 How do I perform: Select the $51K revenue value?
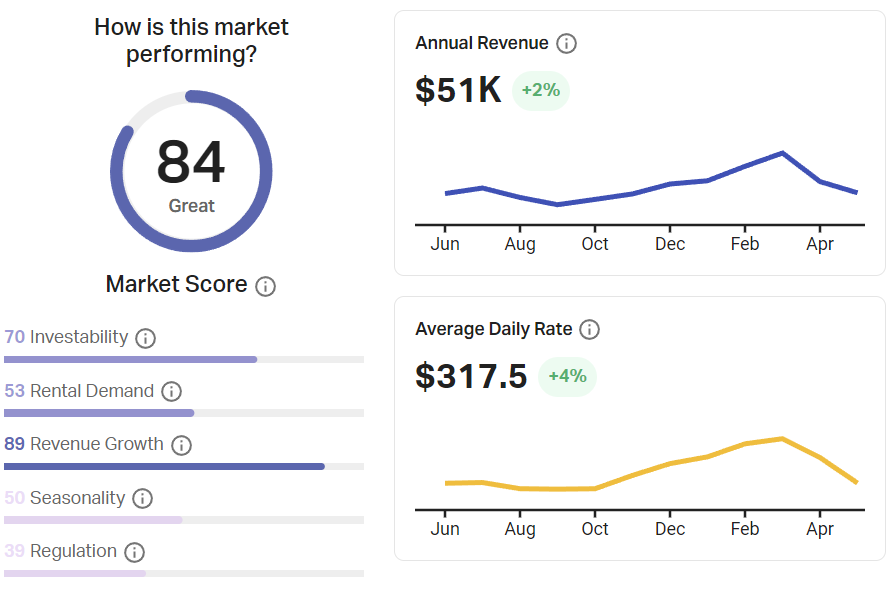pos(458,91)
